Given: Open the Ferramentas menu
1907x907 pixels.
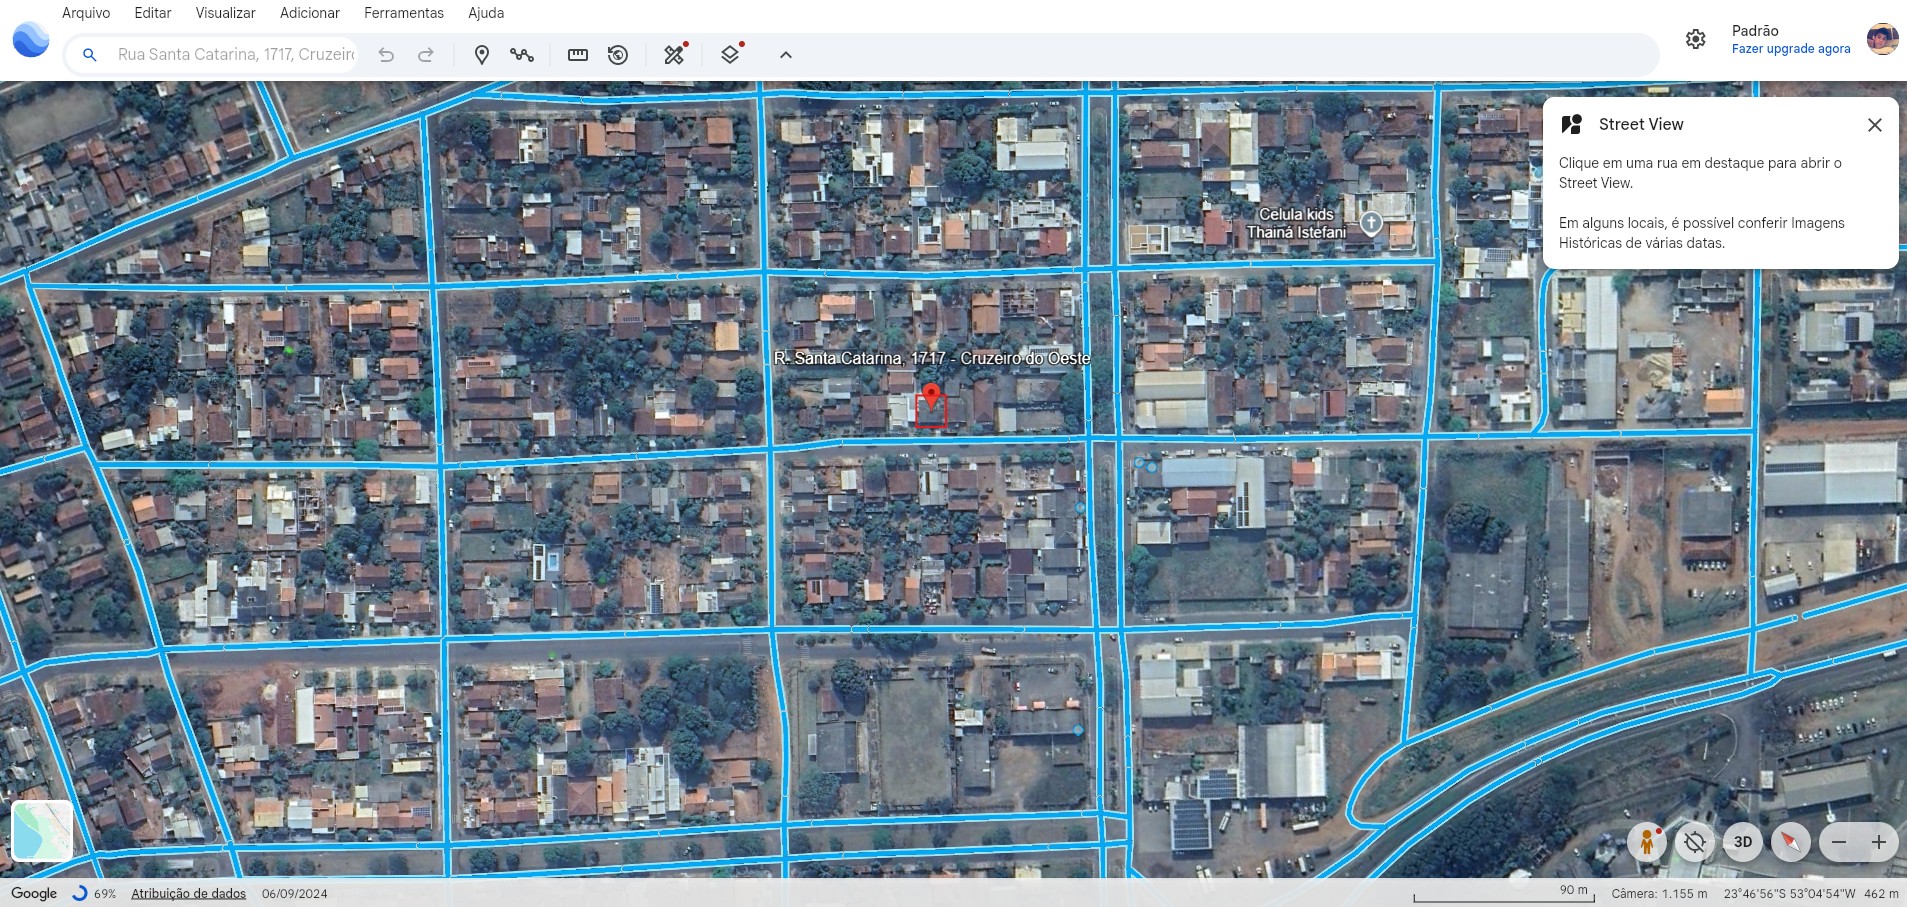Looking at the screenshot, I should click(403, 13).
